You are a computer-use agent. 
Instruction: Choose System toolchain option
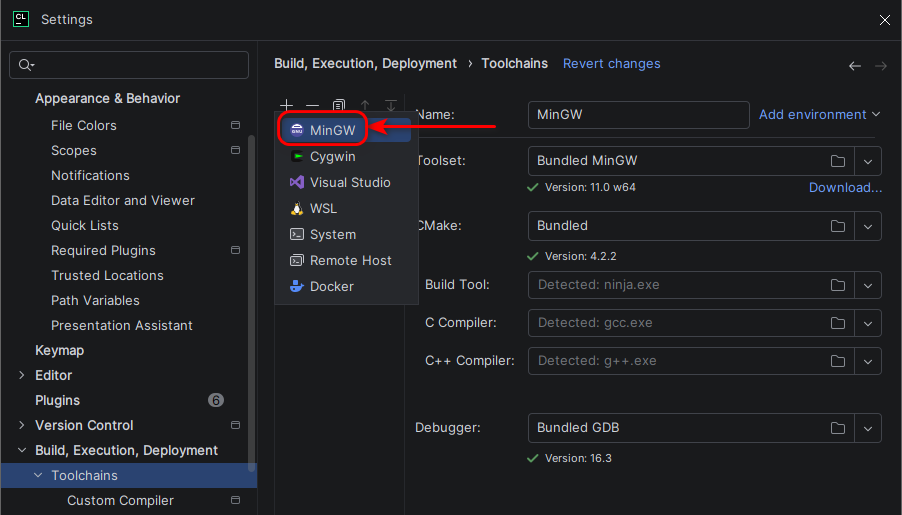point(346,234)
